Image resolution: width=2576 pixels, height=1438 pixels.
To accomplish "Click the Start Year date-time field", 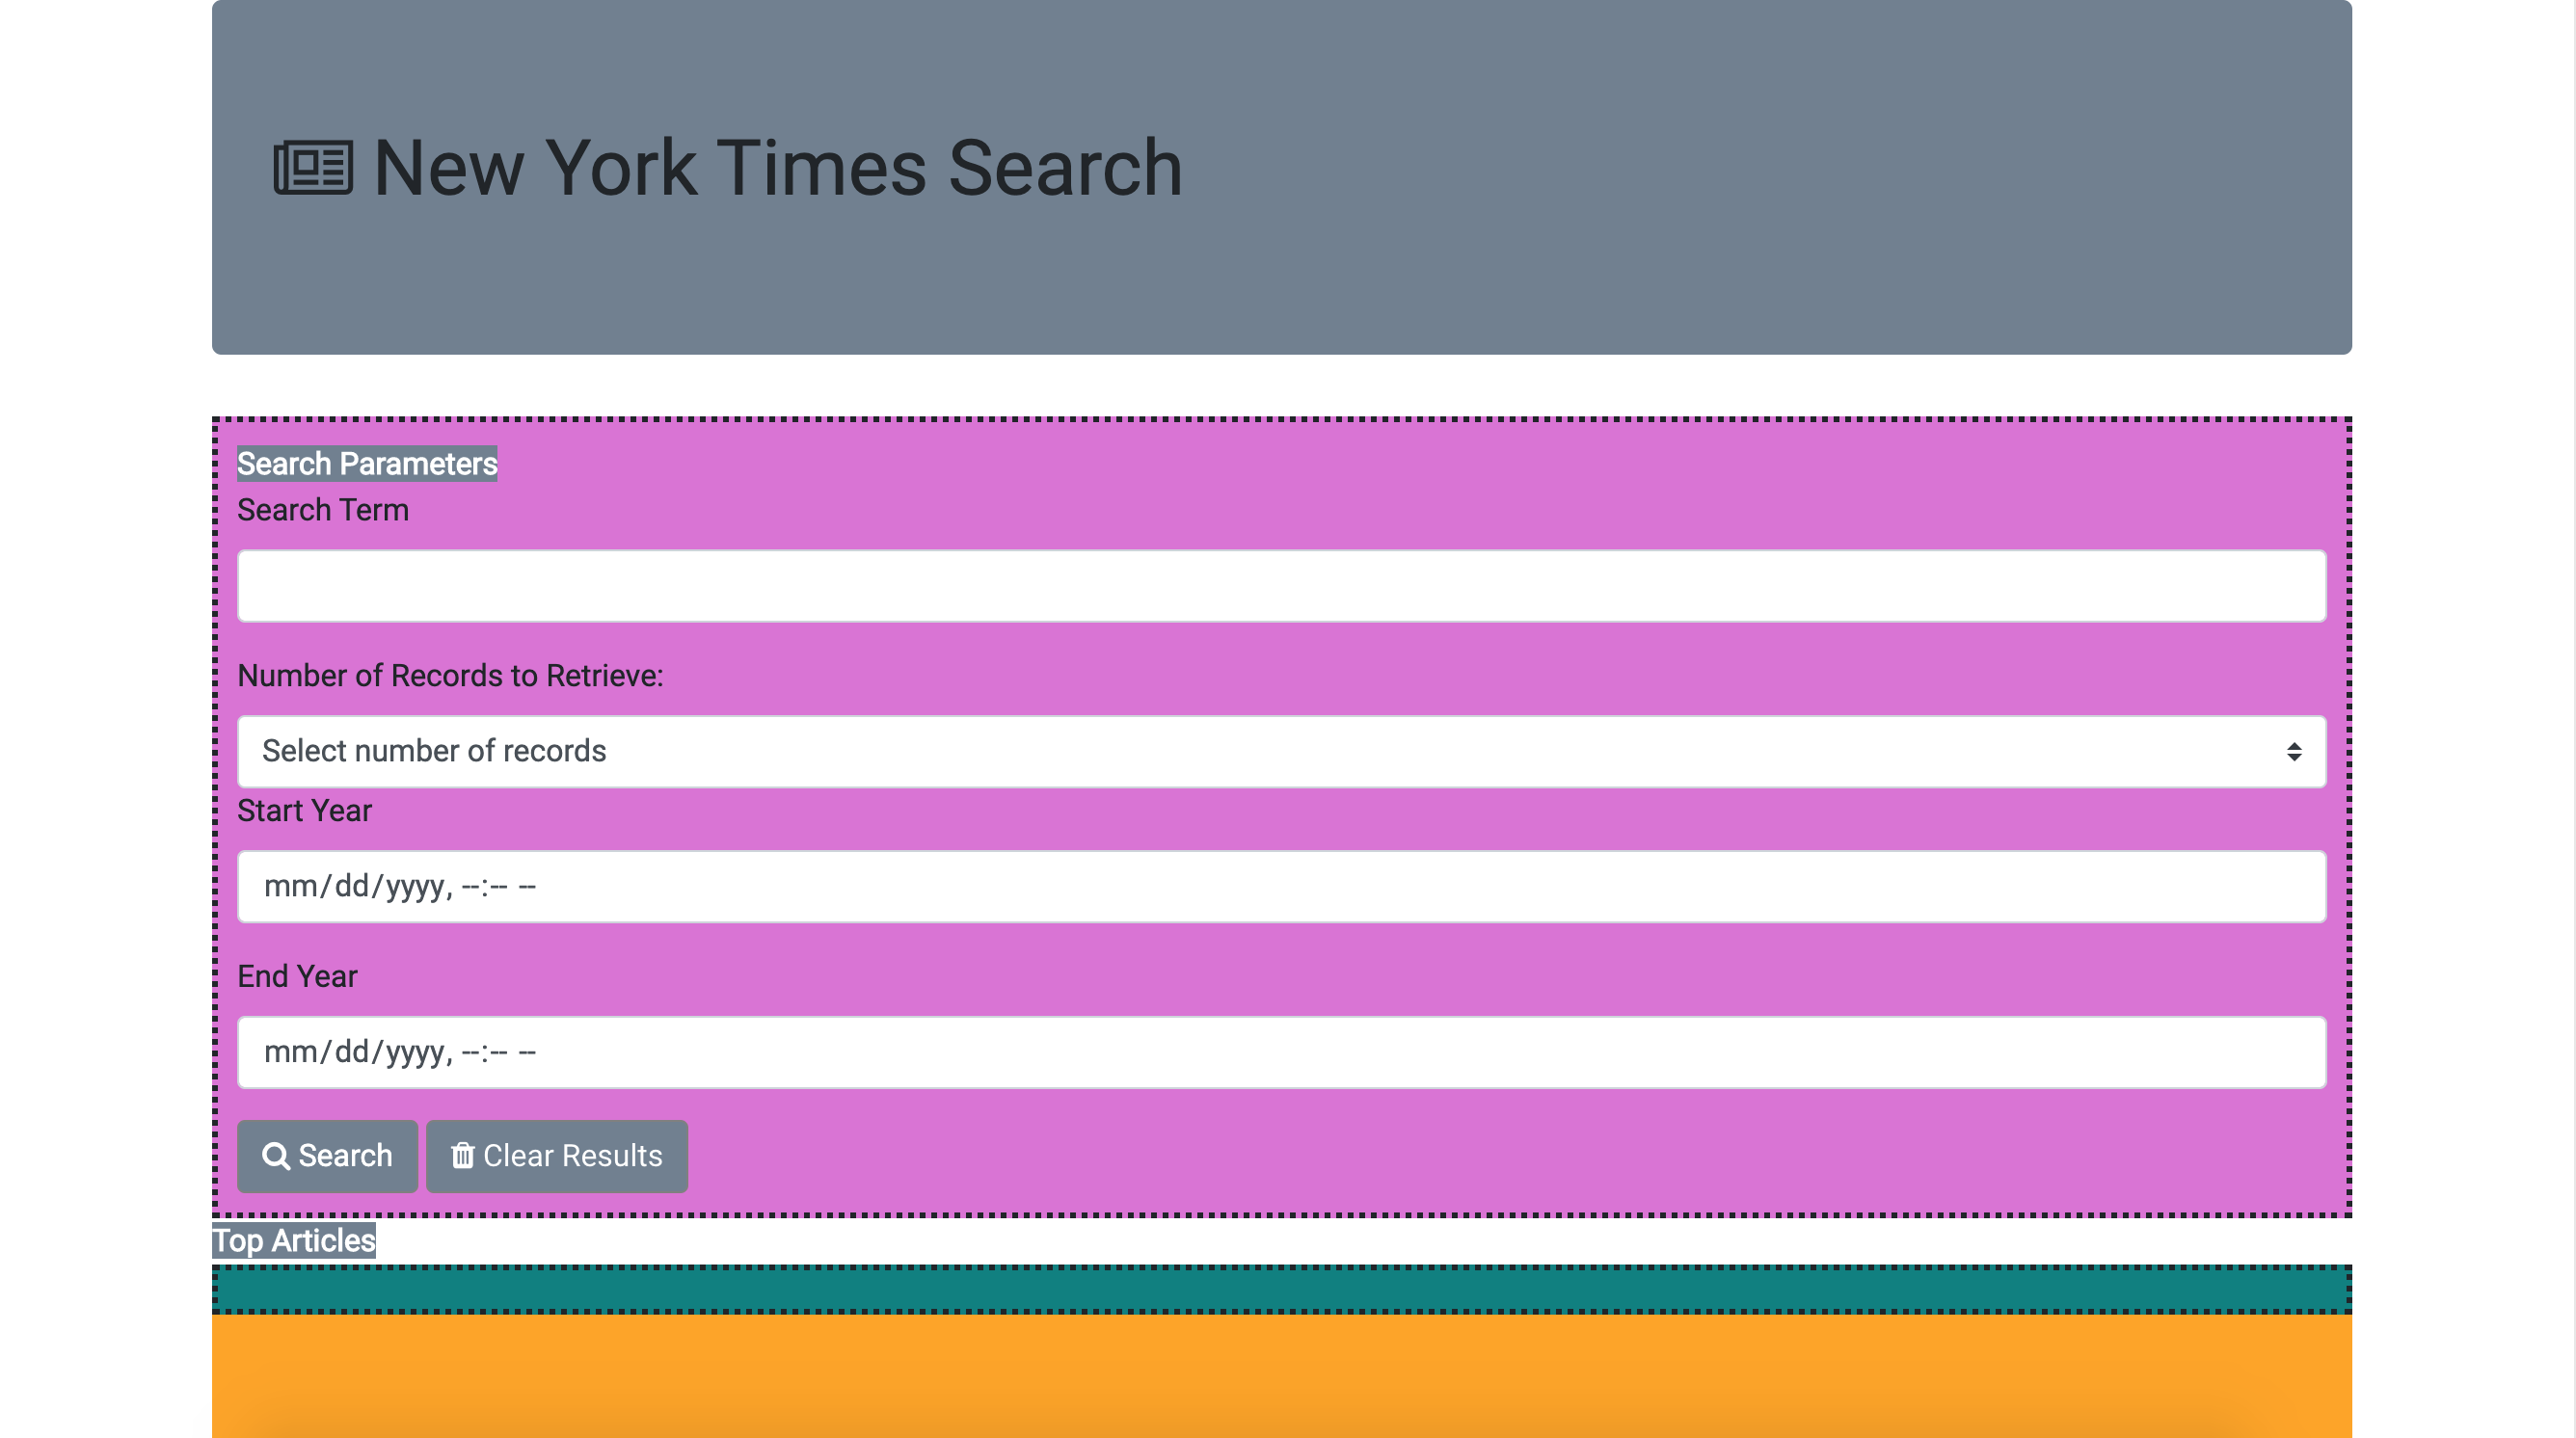I will pos(1280,887).
